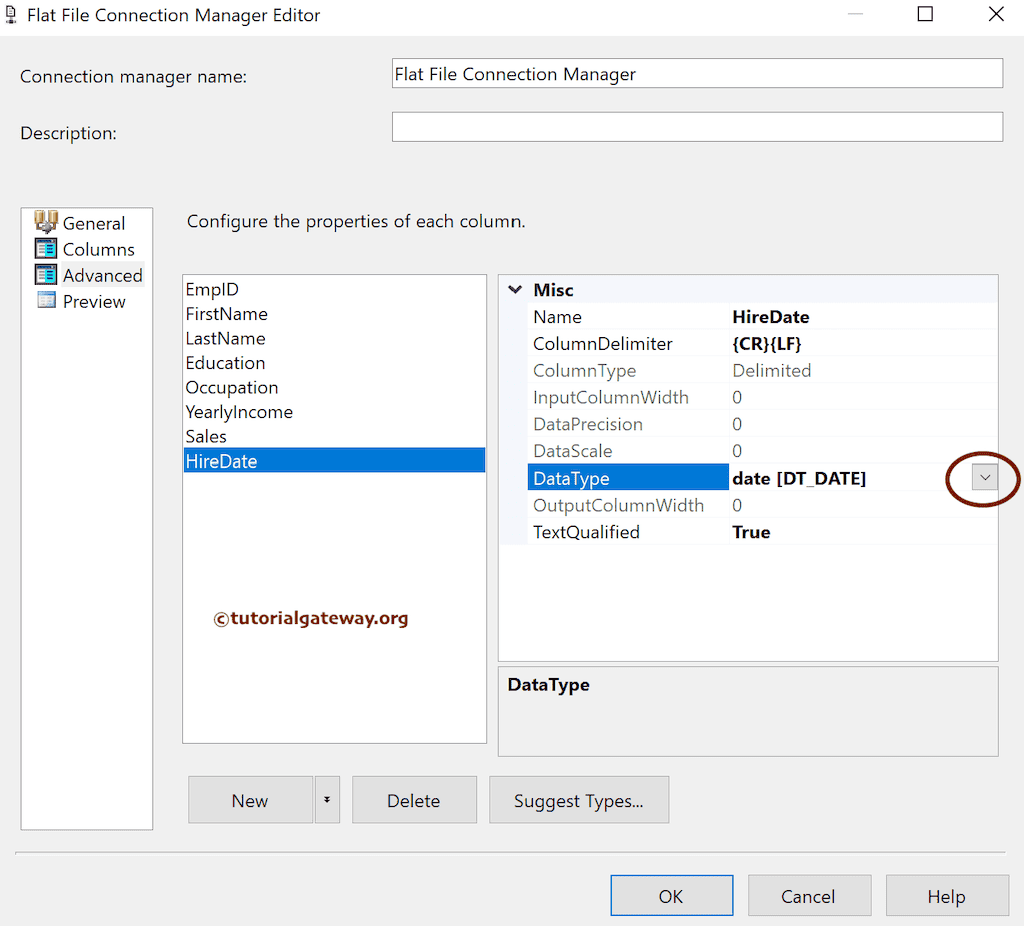Viewport: 1024px width, 926px height.
Task: Click the editor icon in the title bar
Action: [x=12, y=14]
